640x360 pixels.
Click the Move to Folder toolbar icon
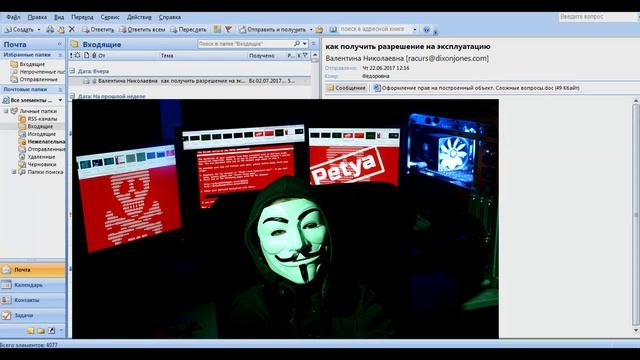coord(61,29)
